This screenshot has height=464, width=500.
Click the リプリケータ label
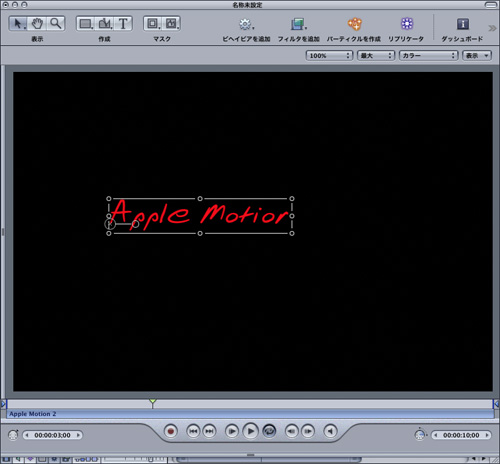click(x=406, y=39)
